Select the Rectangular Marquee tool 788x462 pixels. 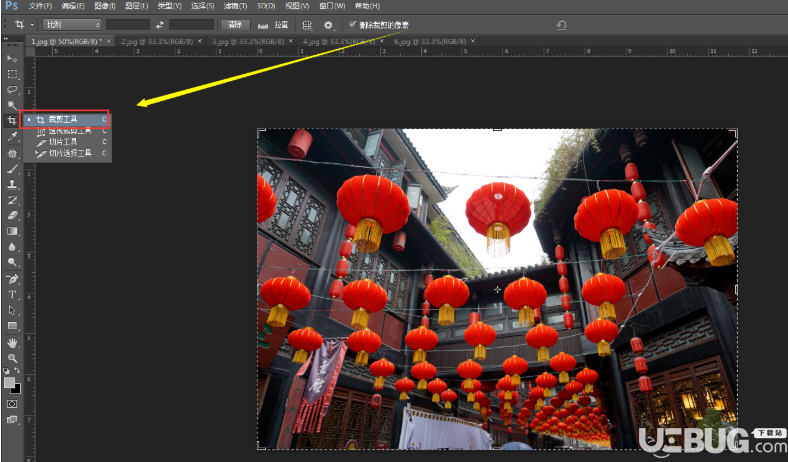(x=12, y=74)
